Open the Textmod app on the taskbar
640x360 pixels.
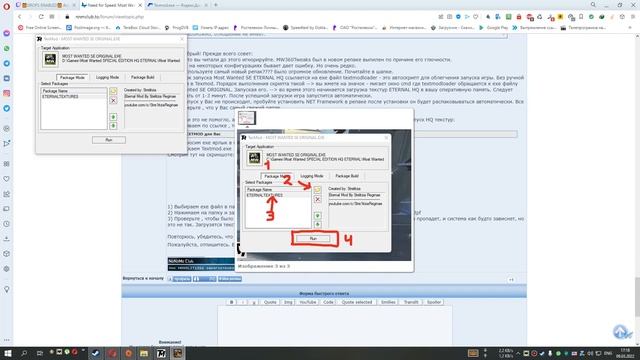161,353
